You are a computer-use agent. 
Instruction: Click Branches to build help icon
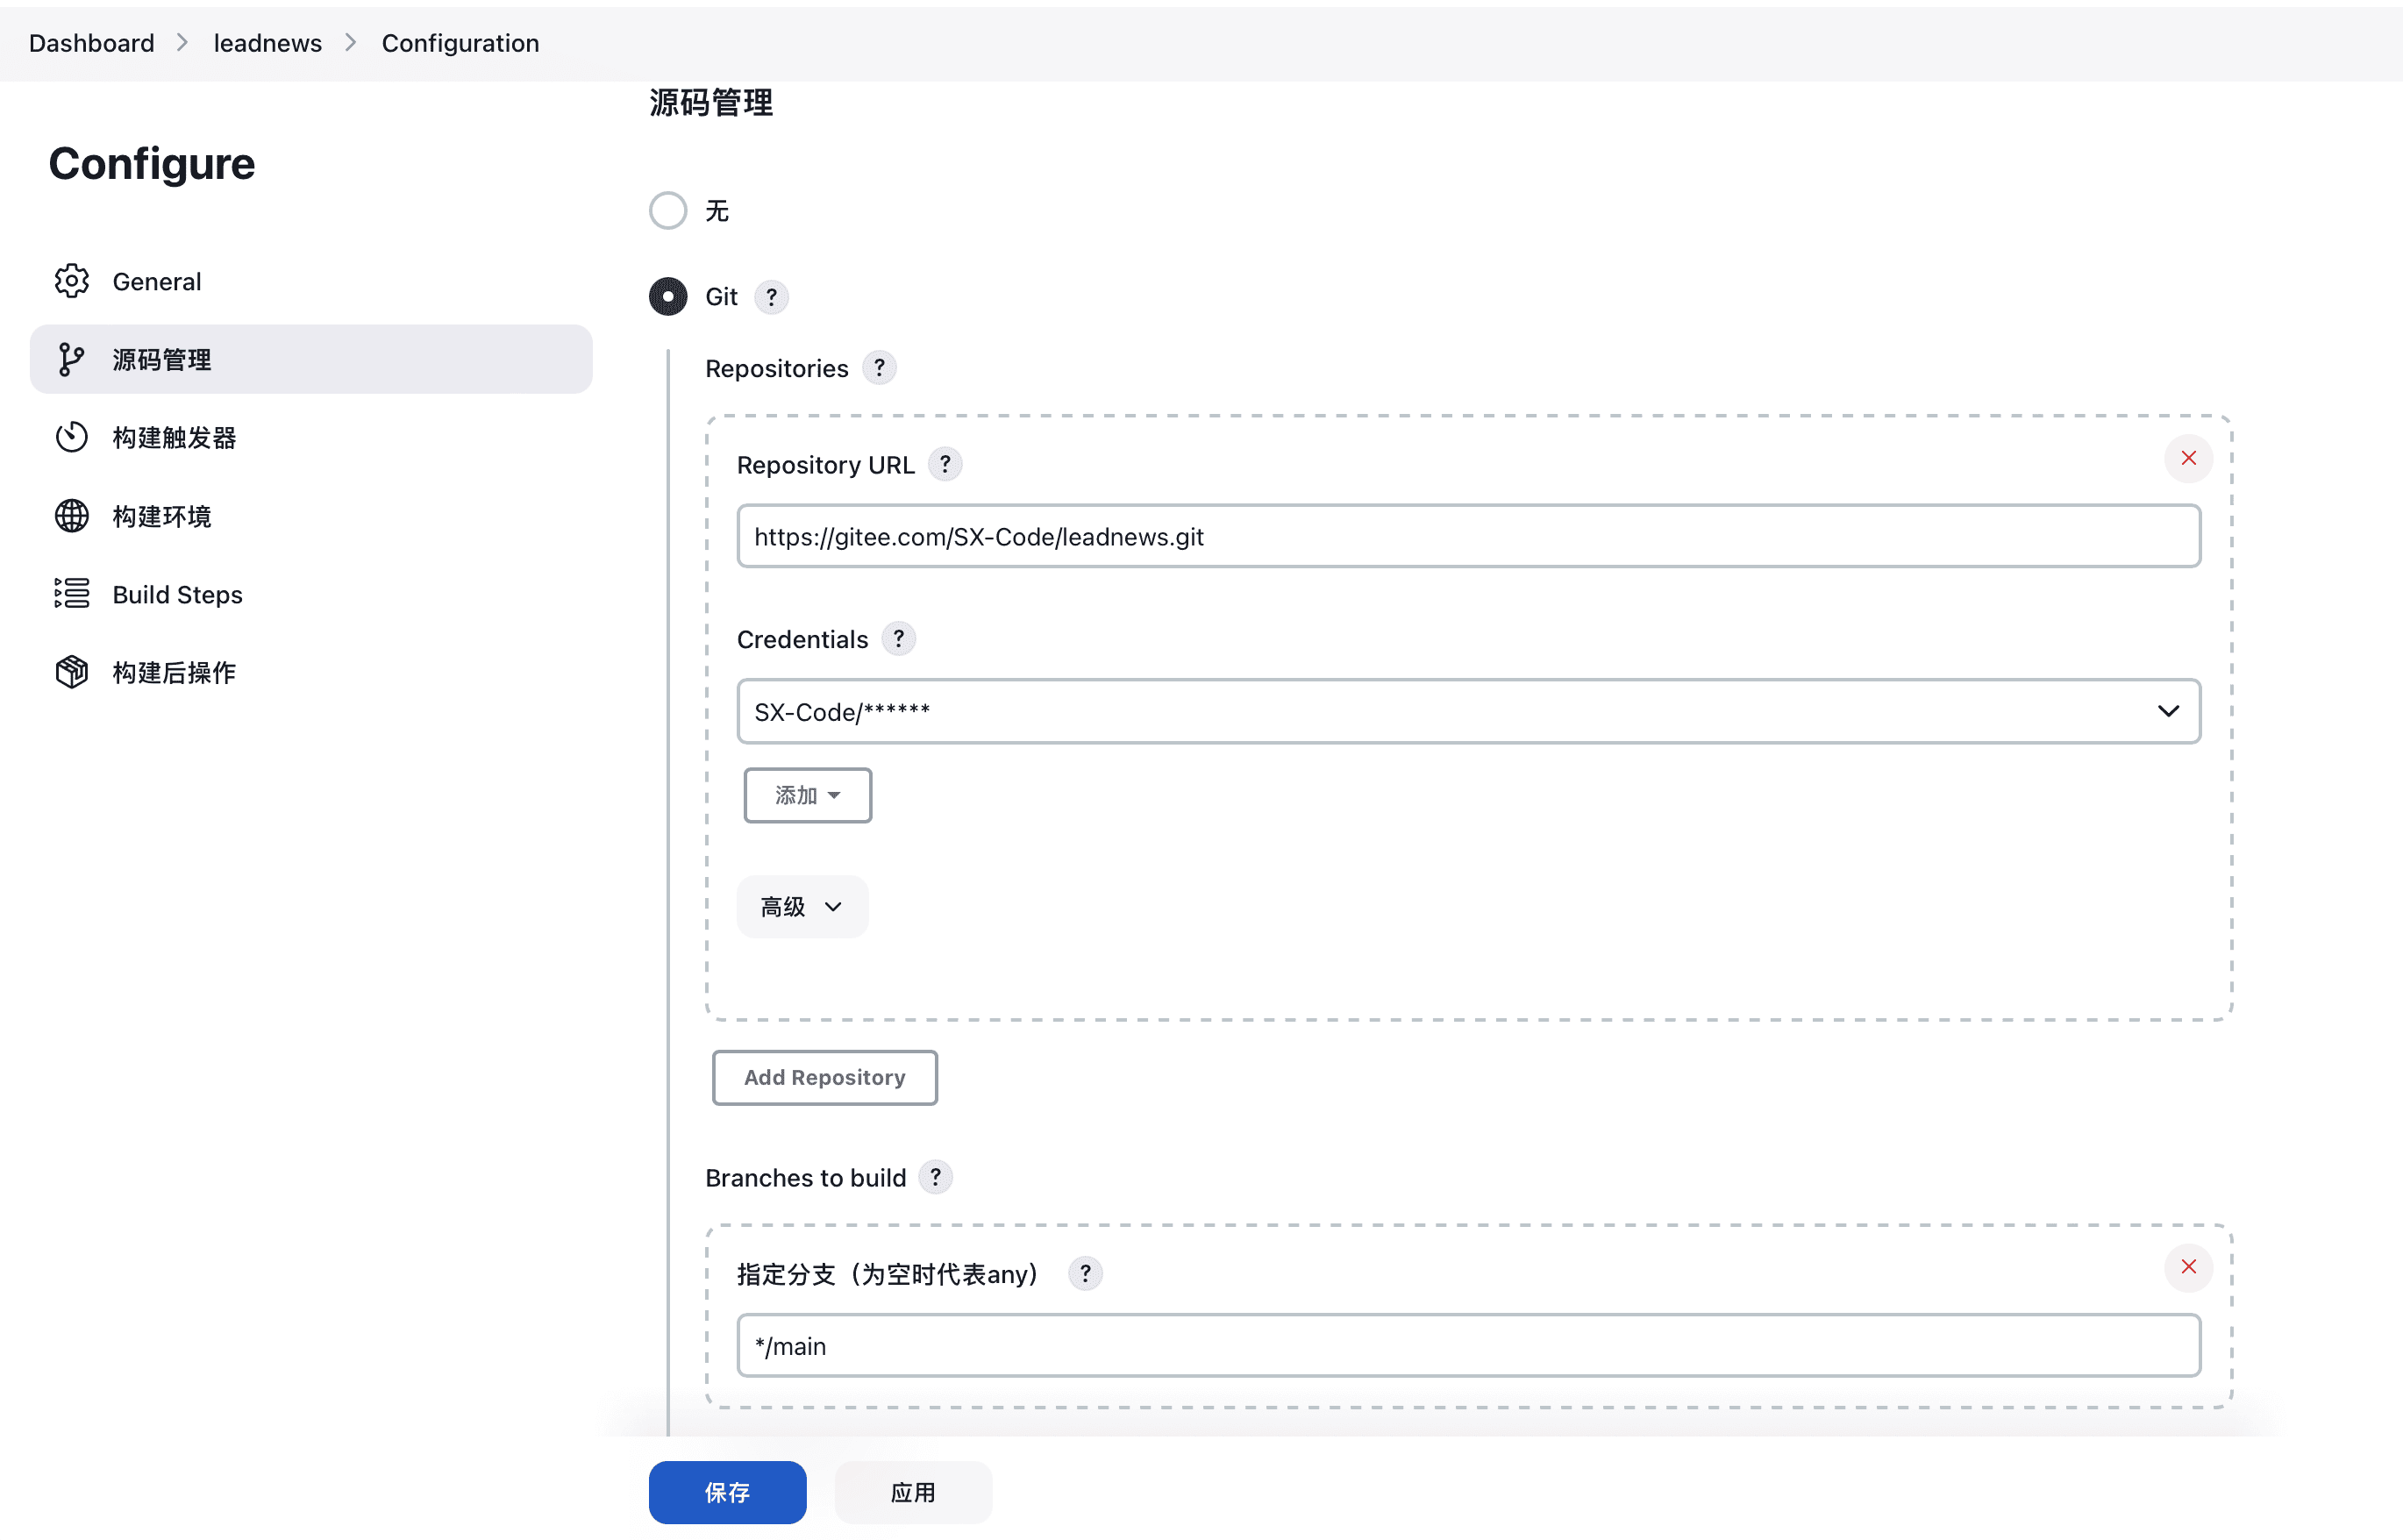coord(935,1178)
